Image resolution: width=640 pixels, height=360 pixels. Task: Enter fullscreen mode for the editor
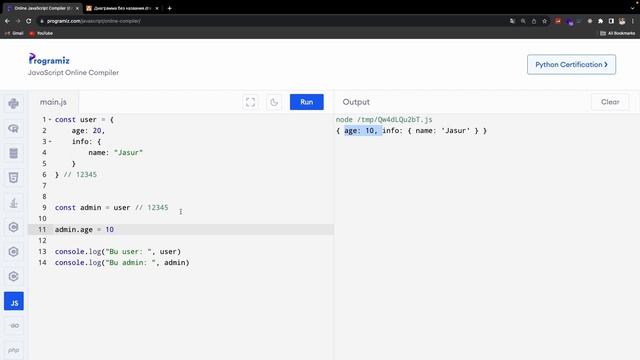coord(250,102)
